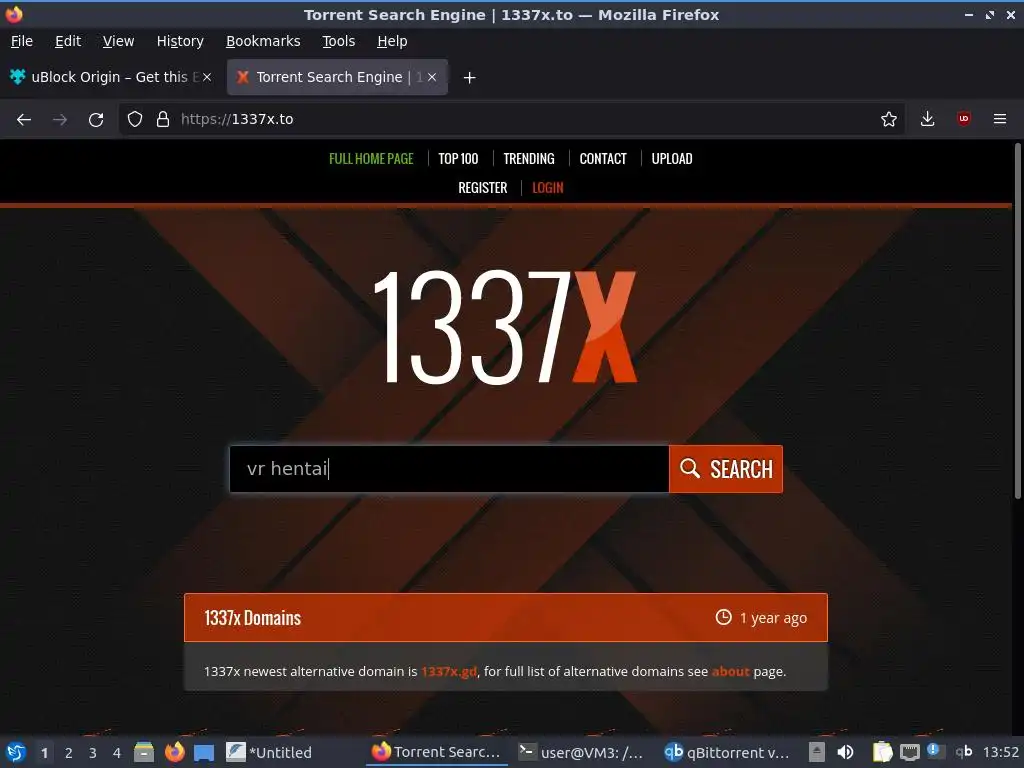Close the Torrent Search Engine tab
Image resolution: width=1024 pixels, height=768 pixels.
click(x=432, y=77)
